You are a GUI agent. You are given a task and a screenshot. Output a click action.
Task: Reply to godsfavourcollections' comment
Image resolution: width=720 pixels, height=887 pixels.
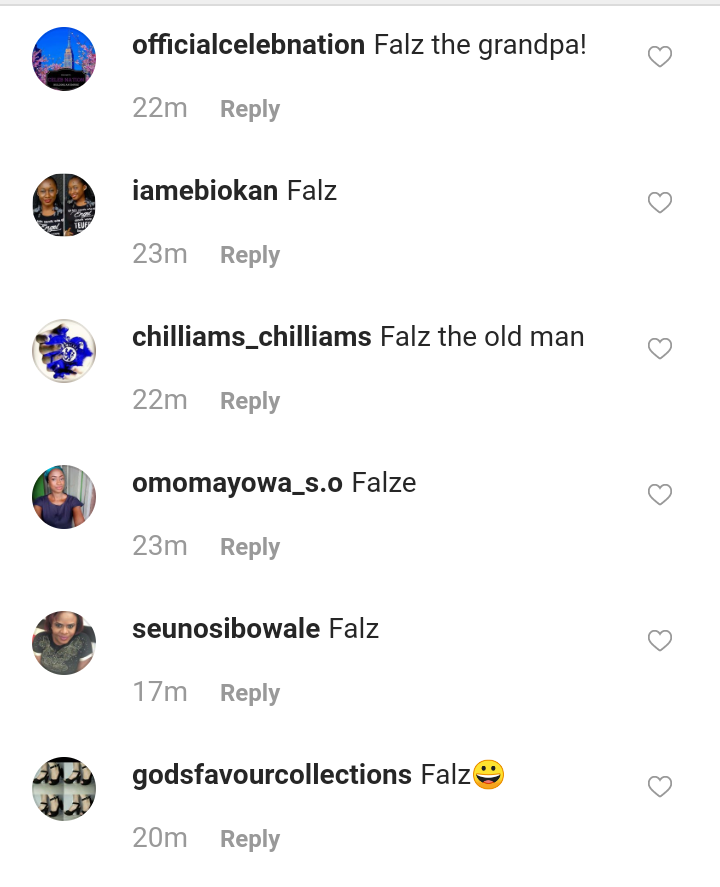250,839
